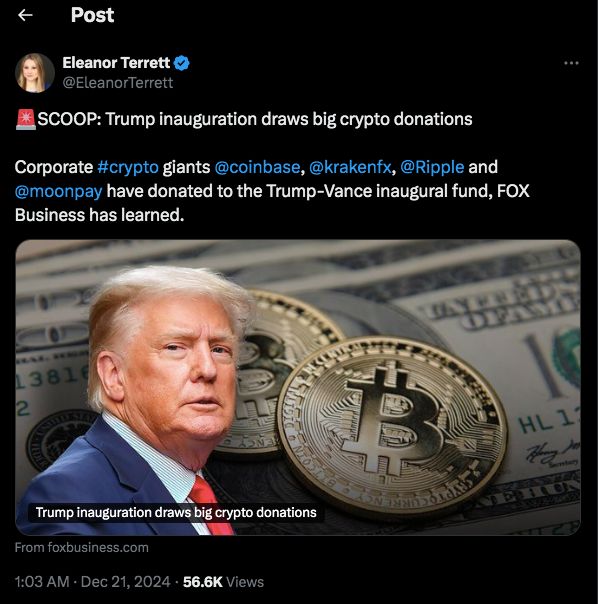Viewport: 598px width, 604px height.
Task: Click the post timestamp 1:03 AM
Action: [x=42, y=582]
